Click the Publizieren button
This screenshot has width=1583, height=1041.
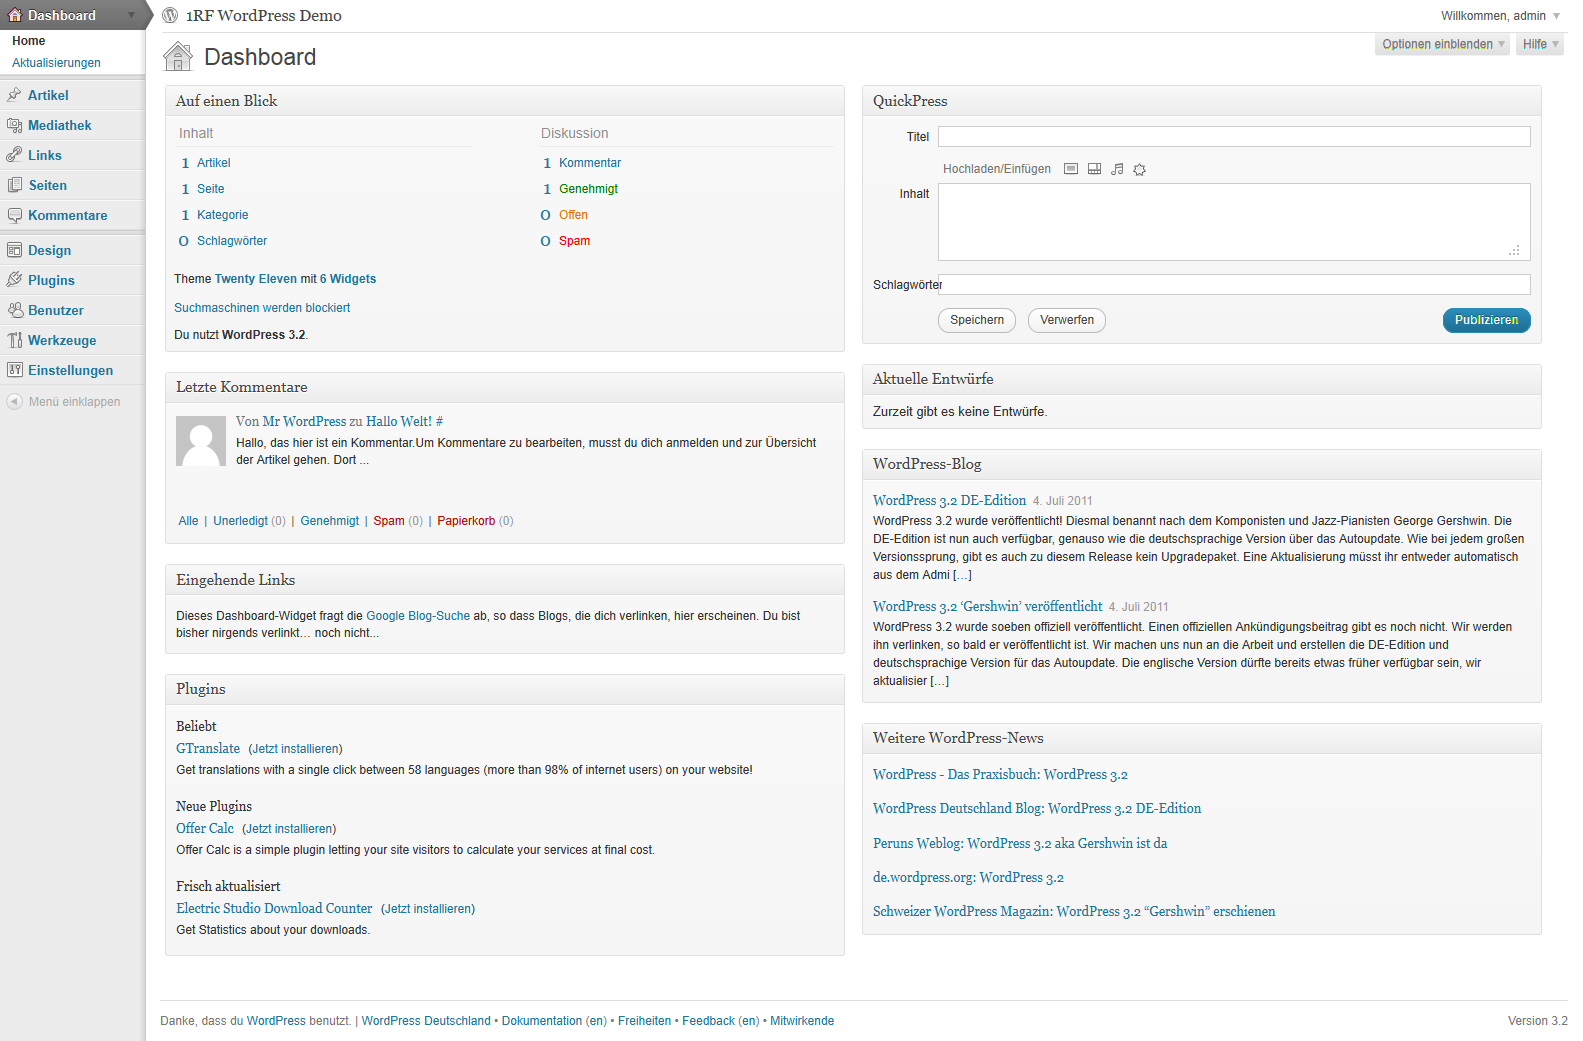point(1486,320)
